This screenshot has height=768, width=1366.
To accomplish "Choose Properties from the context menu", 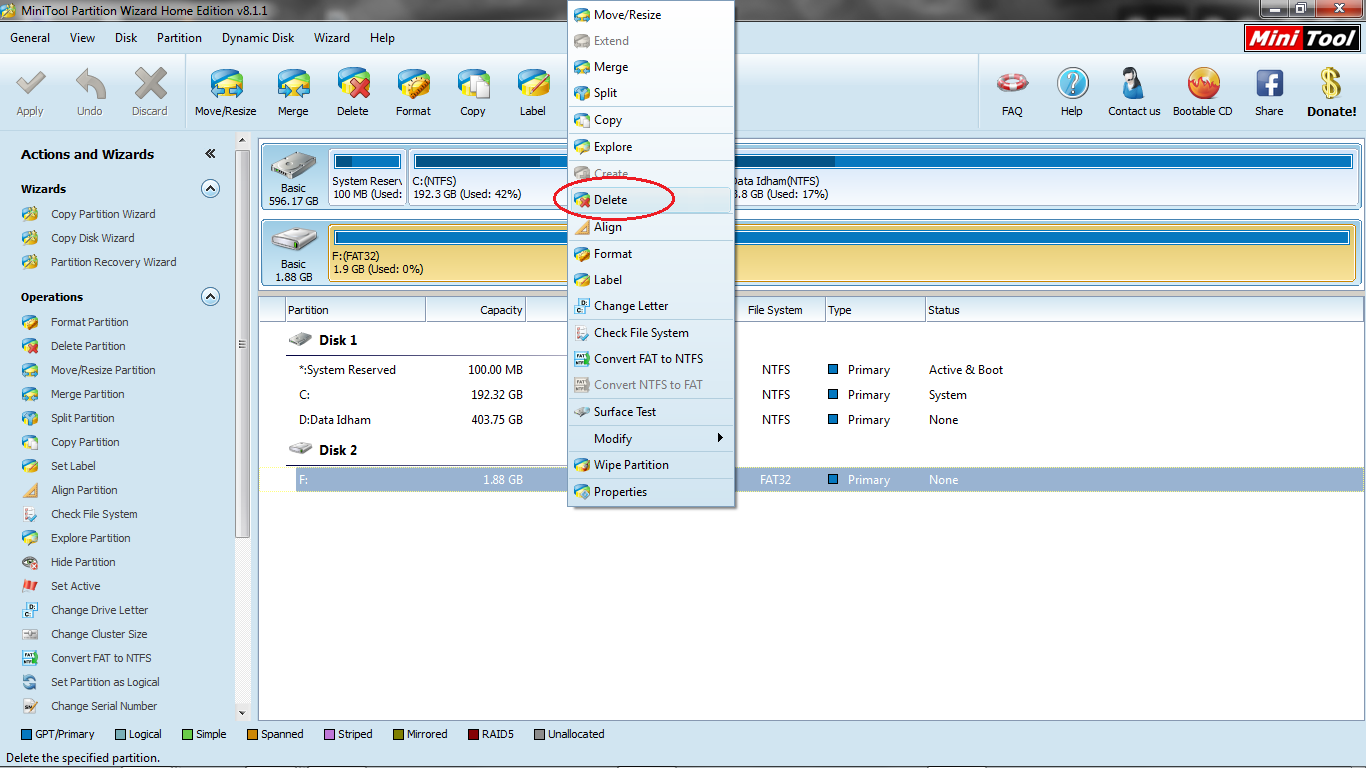I will [x=651, y=492].
